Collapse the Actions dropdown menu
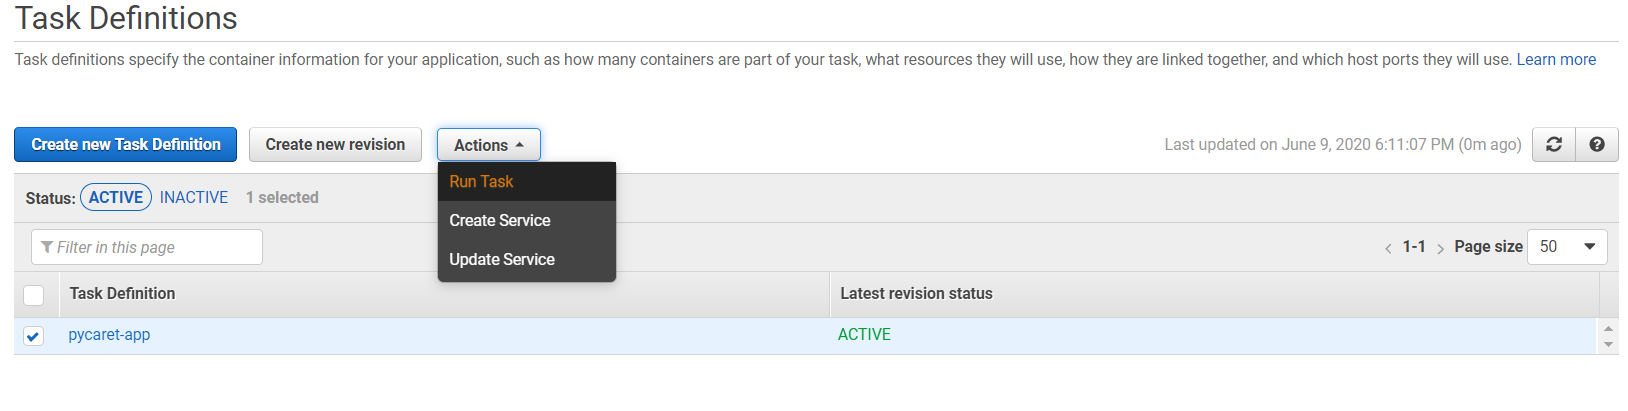 point(488,145)
